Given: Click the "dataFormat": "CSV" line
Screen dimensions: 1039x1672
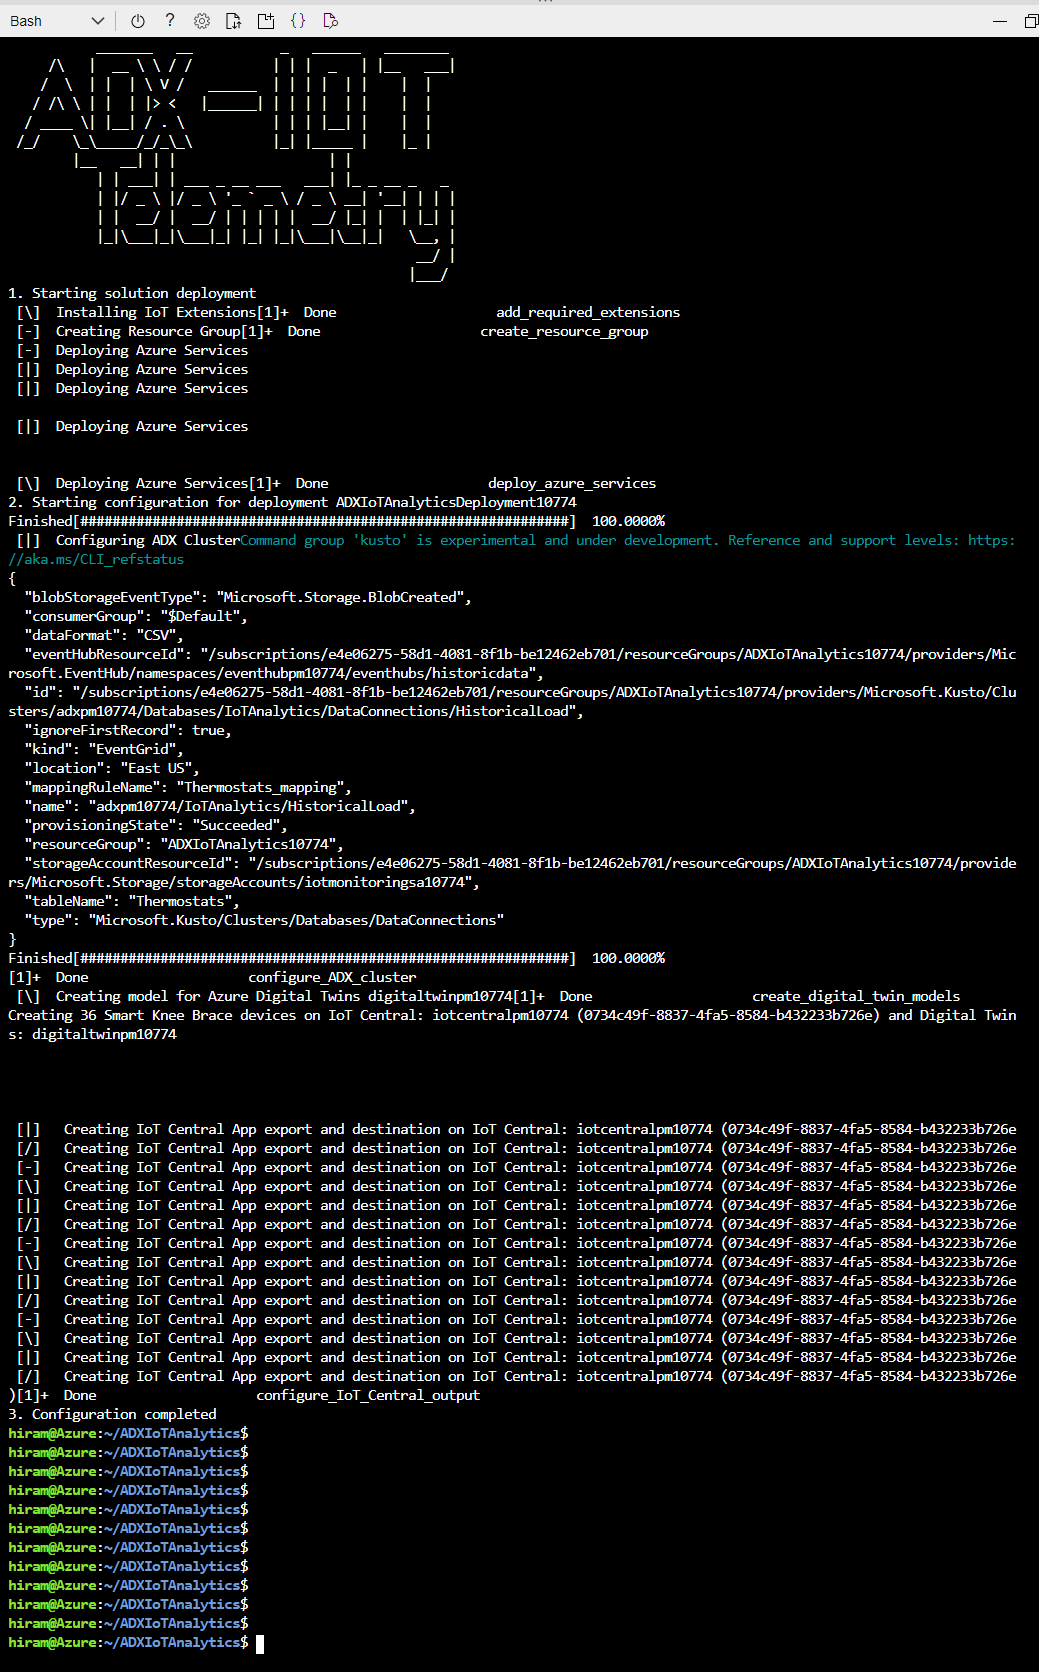Looking at the screenshot, I should (104, 635).
